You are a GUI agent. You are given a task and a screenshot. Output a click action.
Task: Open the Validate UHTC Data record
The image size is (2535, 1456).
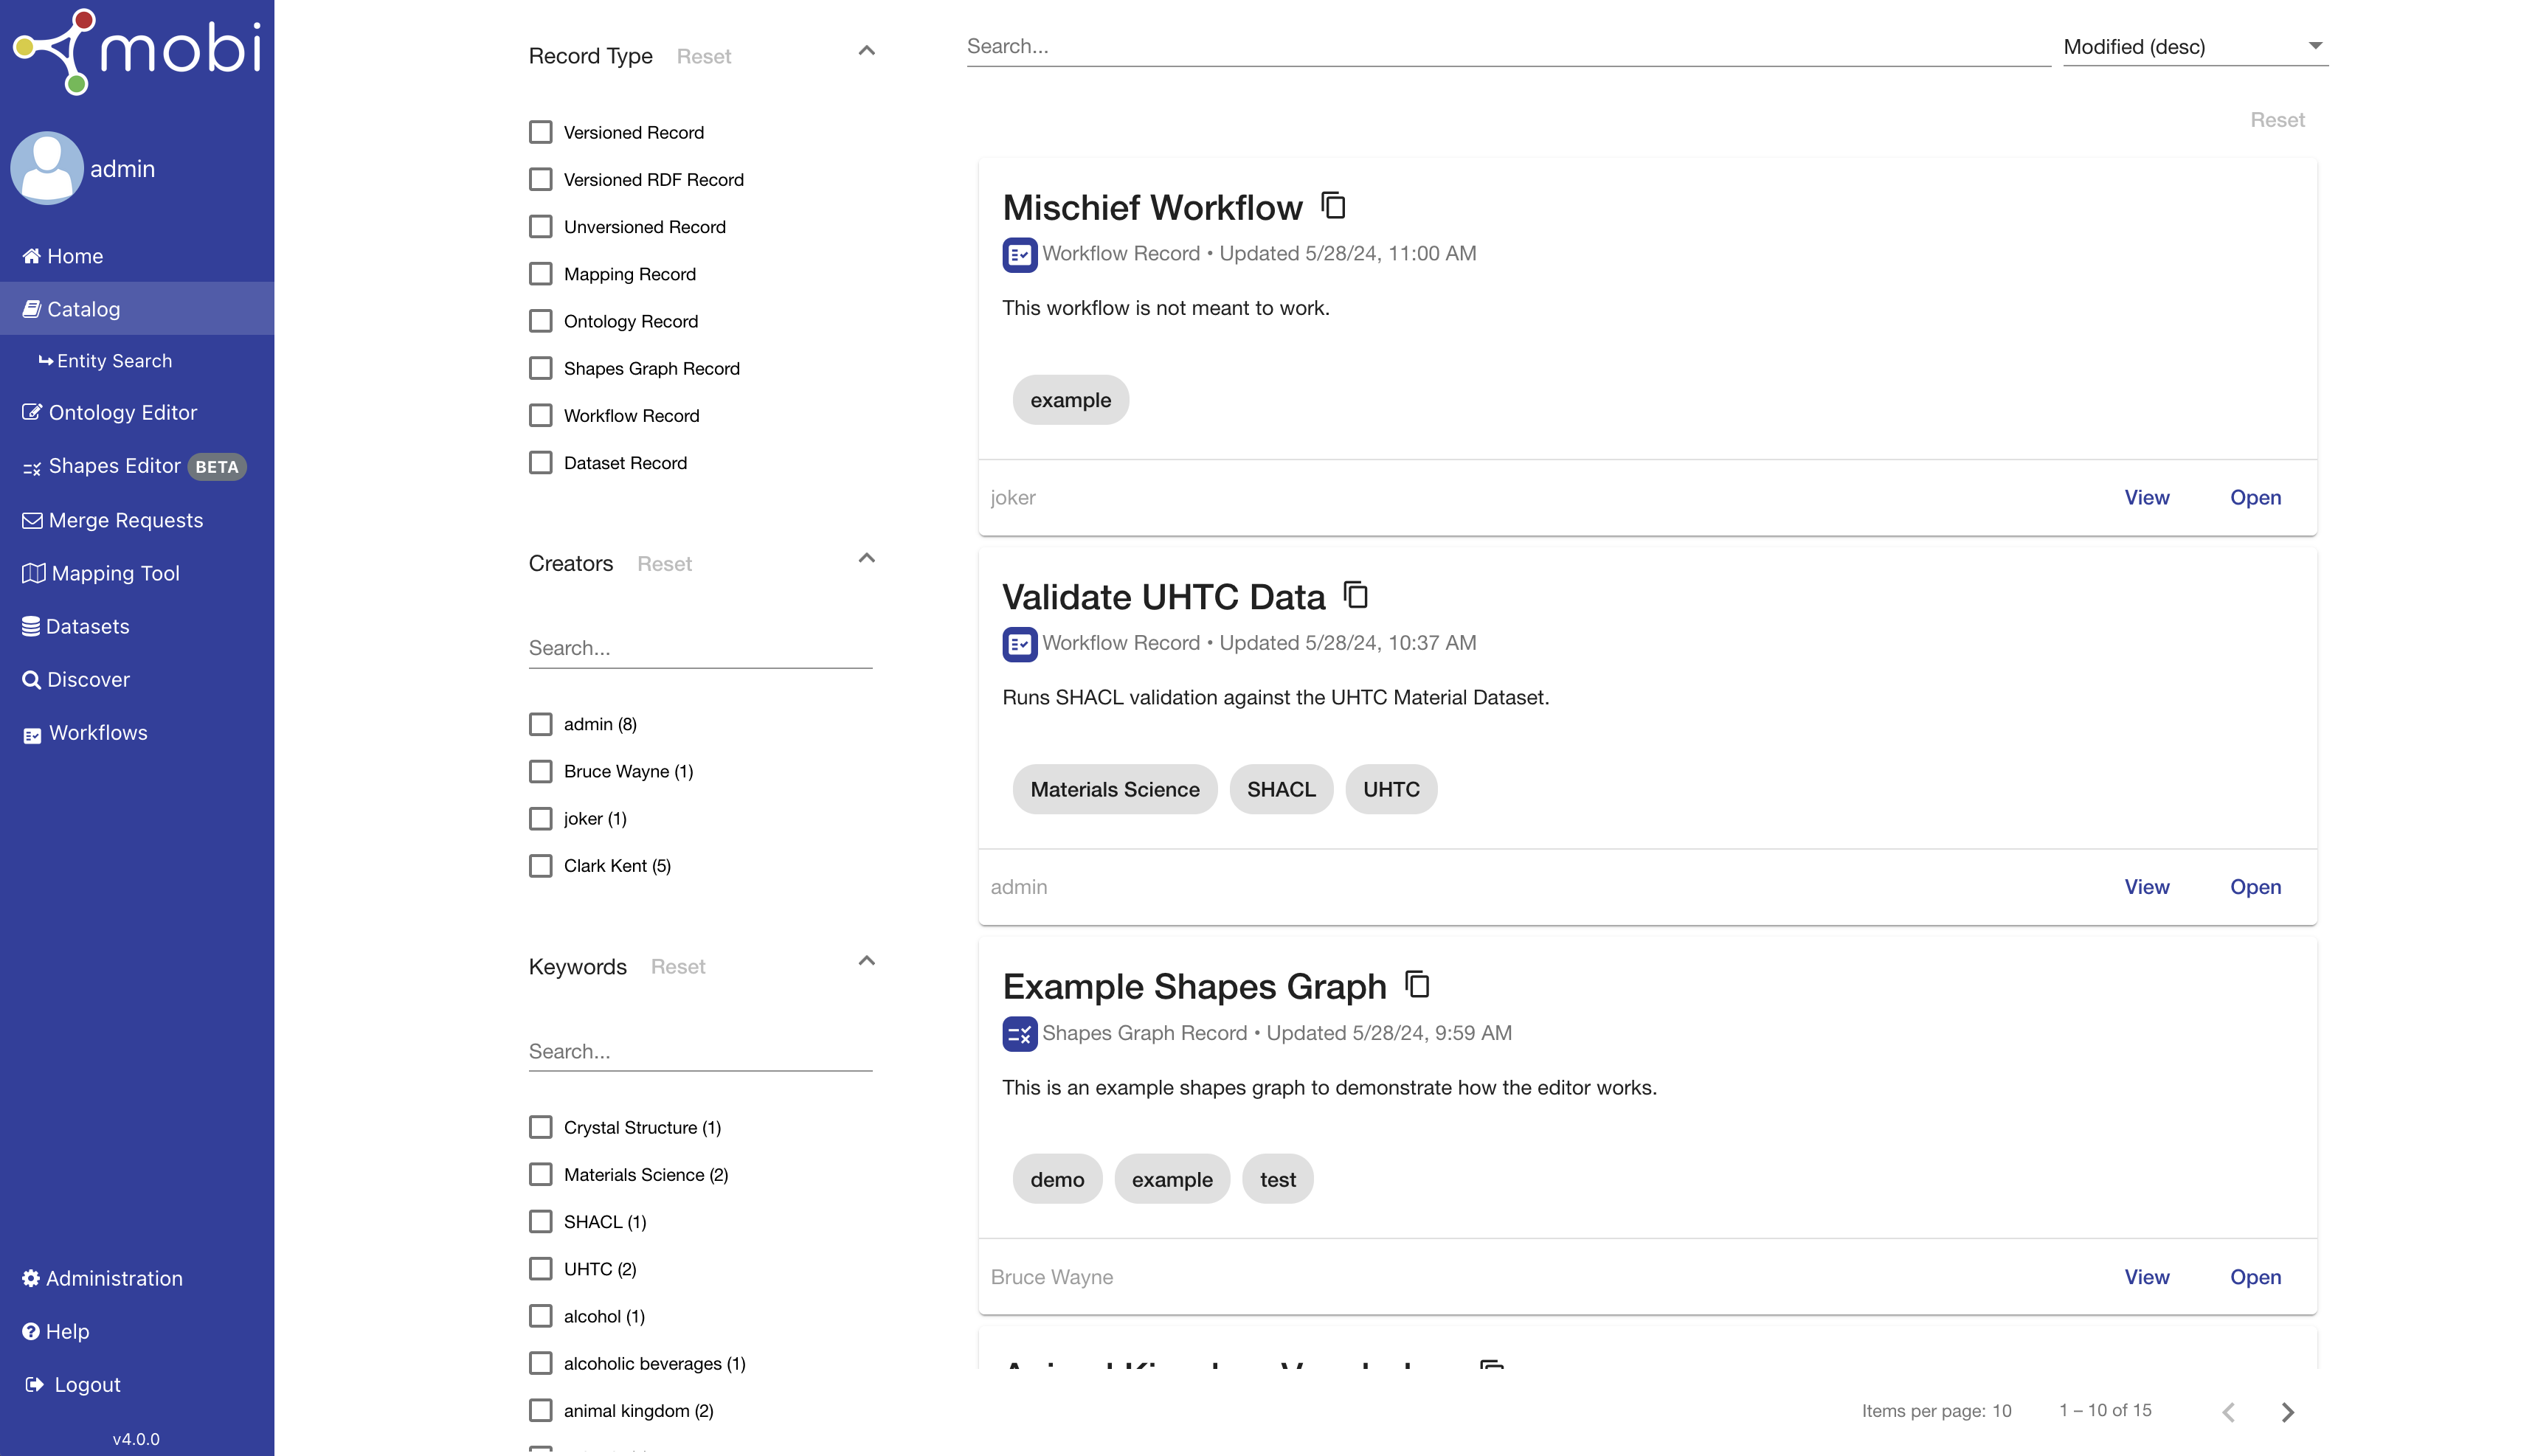point(2255,887)
